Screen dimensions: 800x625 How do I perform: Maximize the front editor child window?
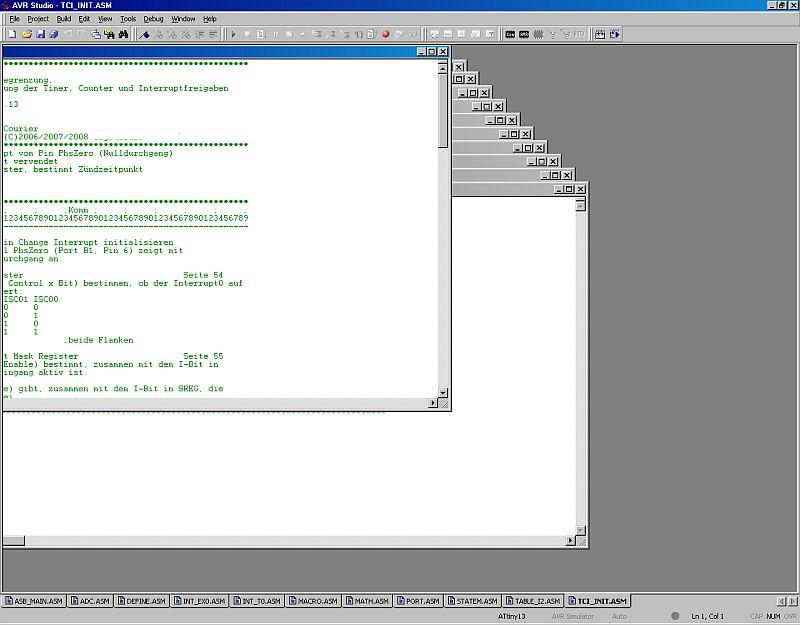pos(432,52)
